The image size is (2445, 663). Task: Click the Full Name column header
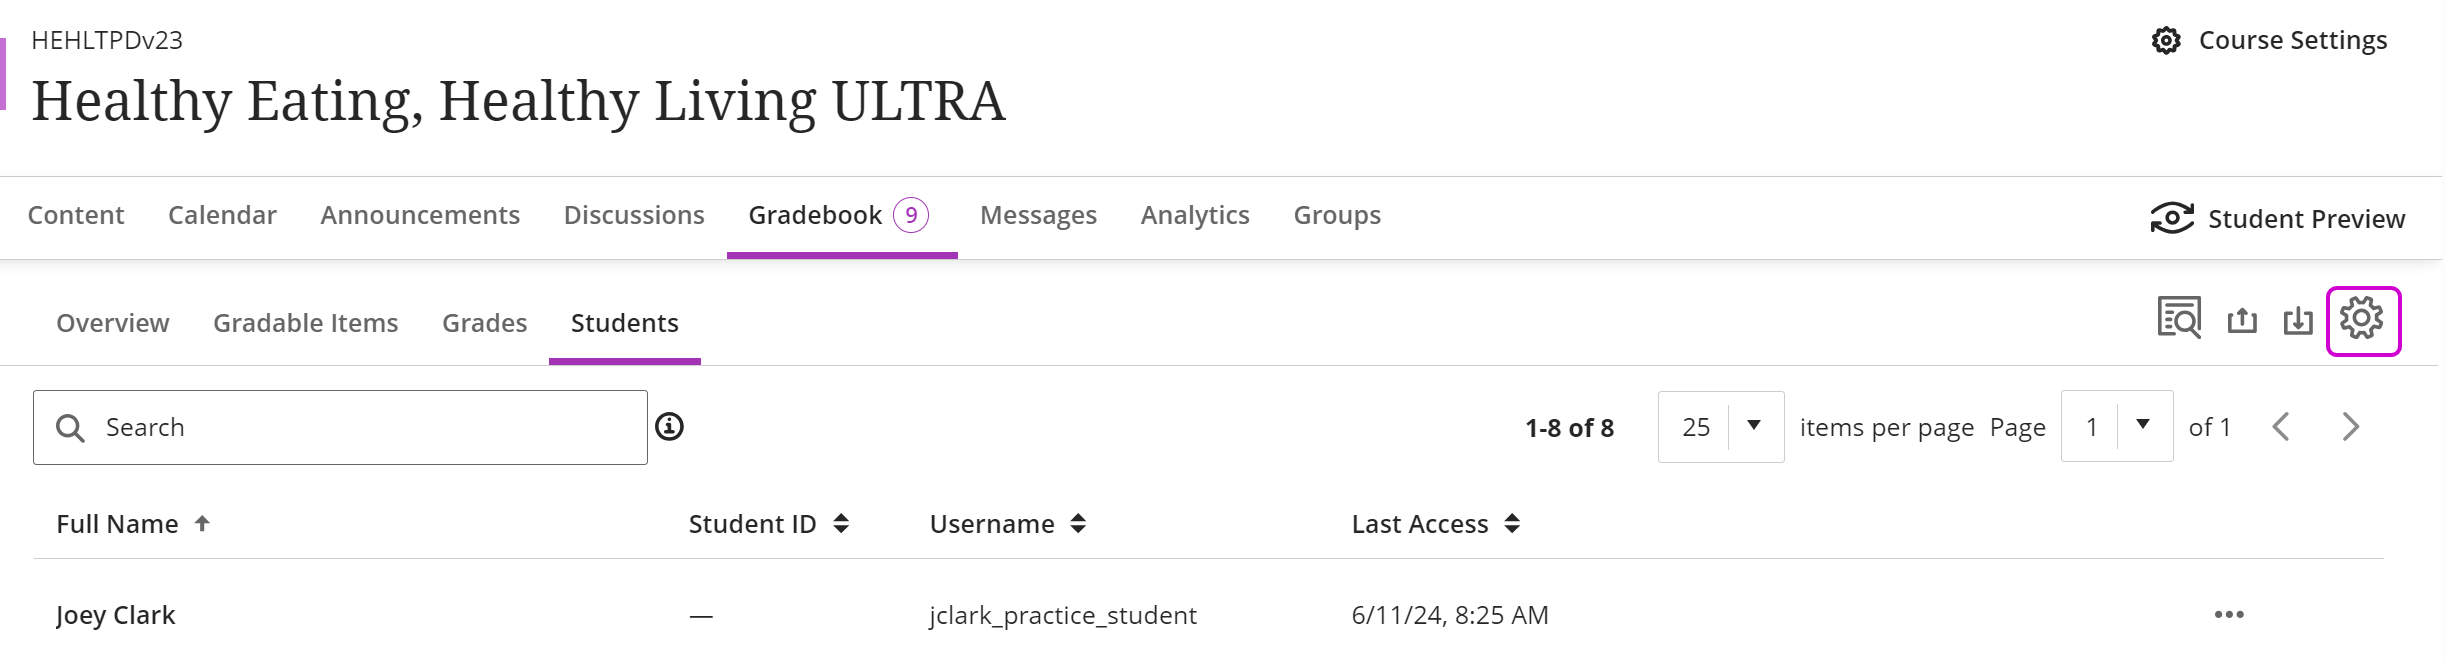[117, 524]
